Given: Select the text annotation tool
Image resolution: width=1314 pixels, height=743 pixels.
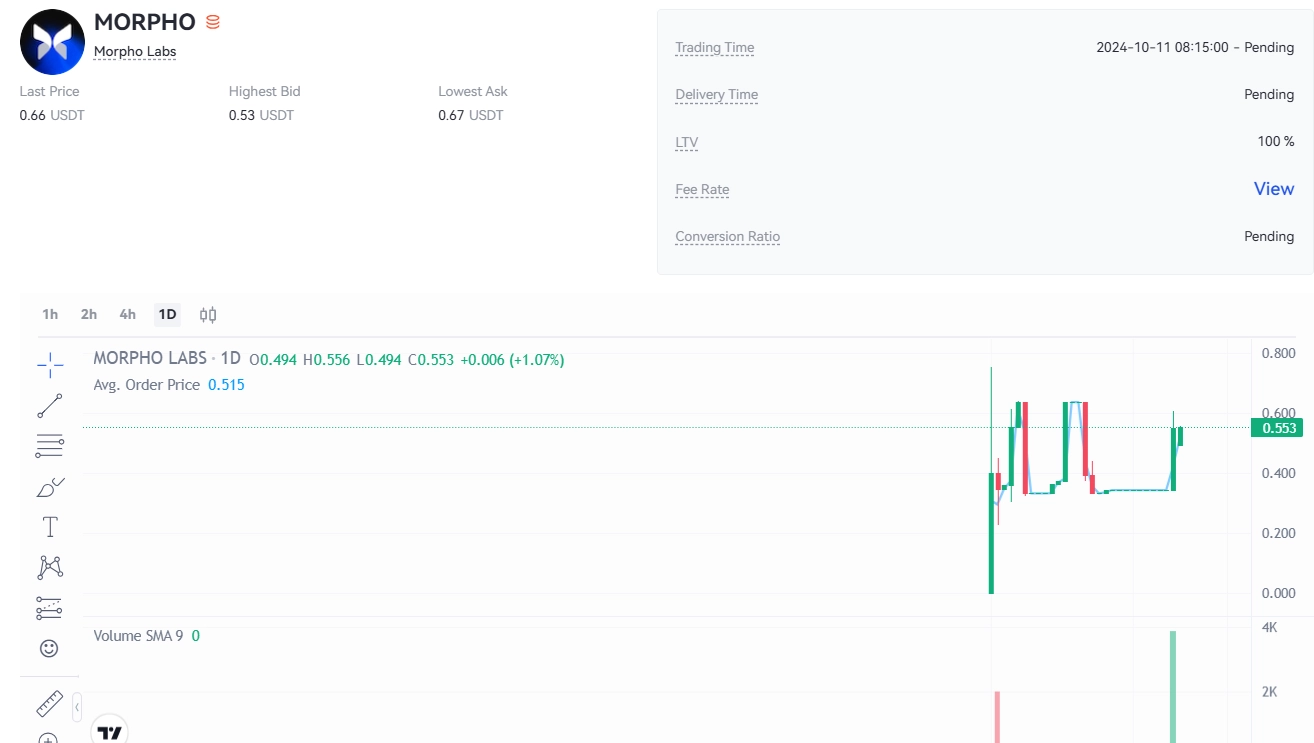Looking at the screenshot, I should [50, 525].
